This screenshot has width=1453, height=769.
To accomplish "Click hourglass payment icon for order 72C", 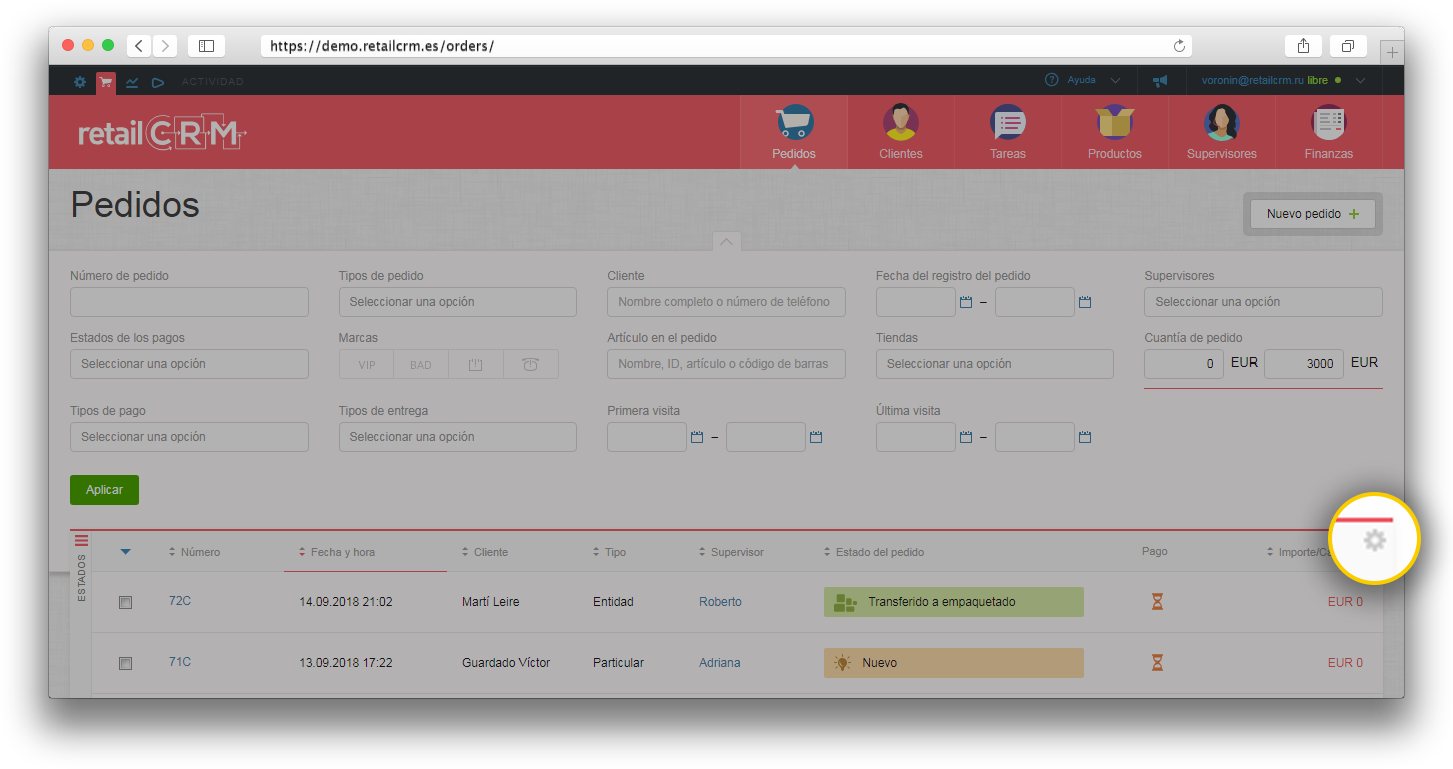I will coord(1157,602).
